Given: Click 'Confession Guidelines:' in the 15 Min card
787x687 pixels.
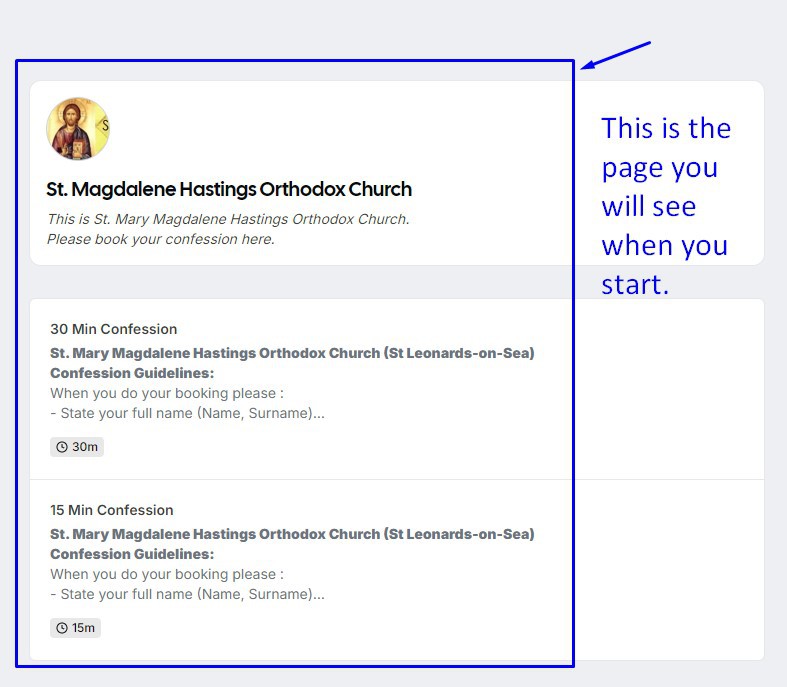Looking at the screenshot, I should coord(132,554).
